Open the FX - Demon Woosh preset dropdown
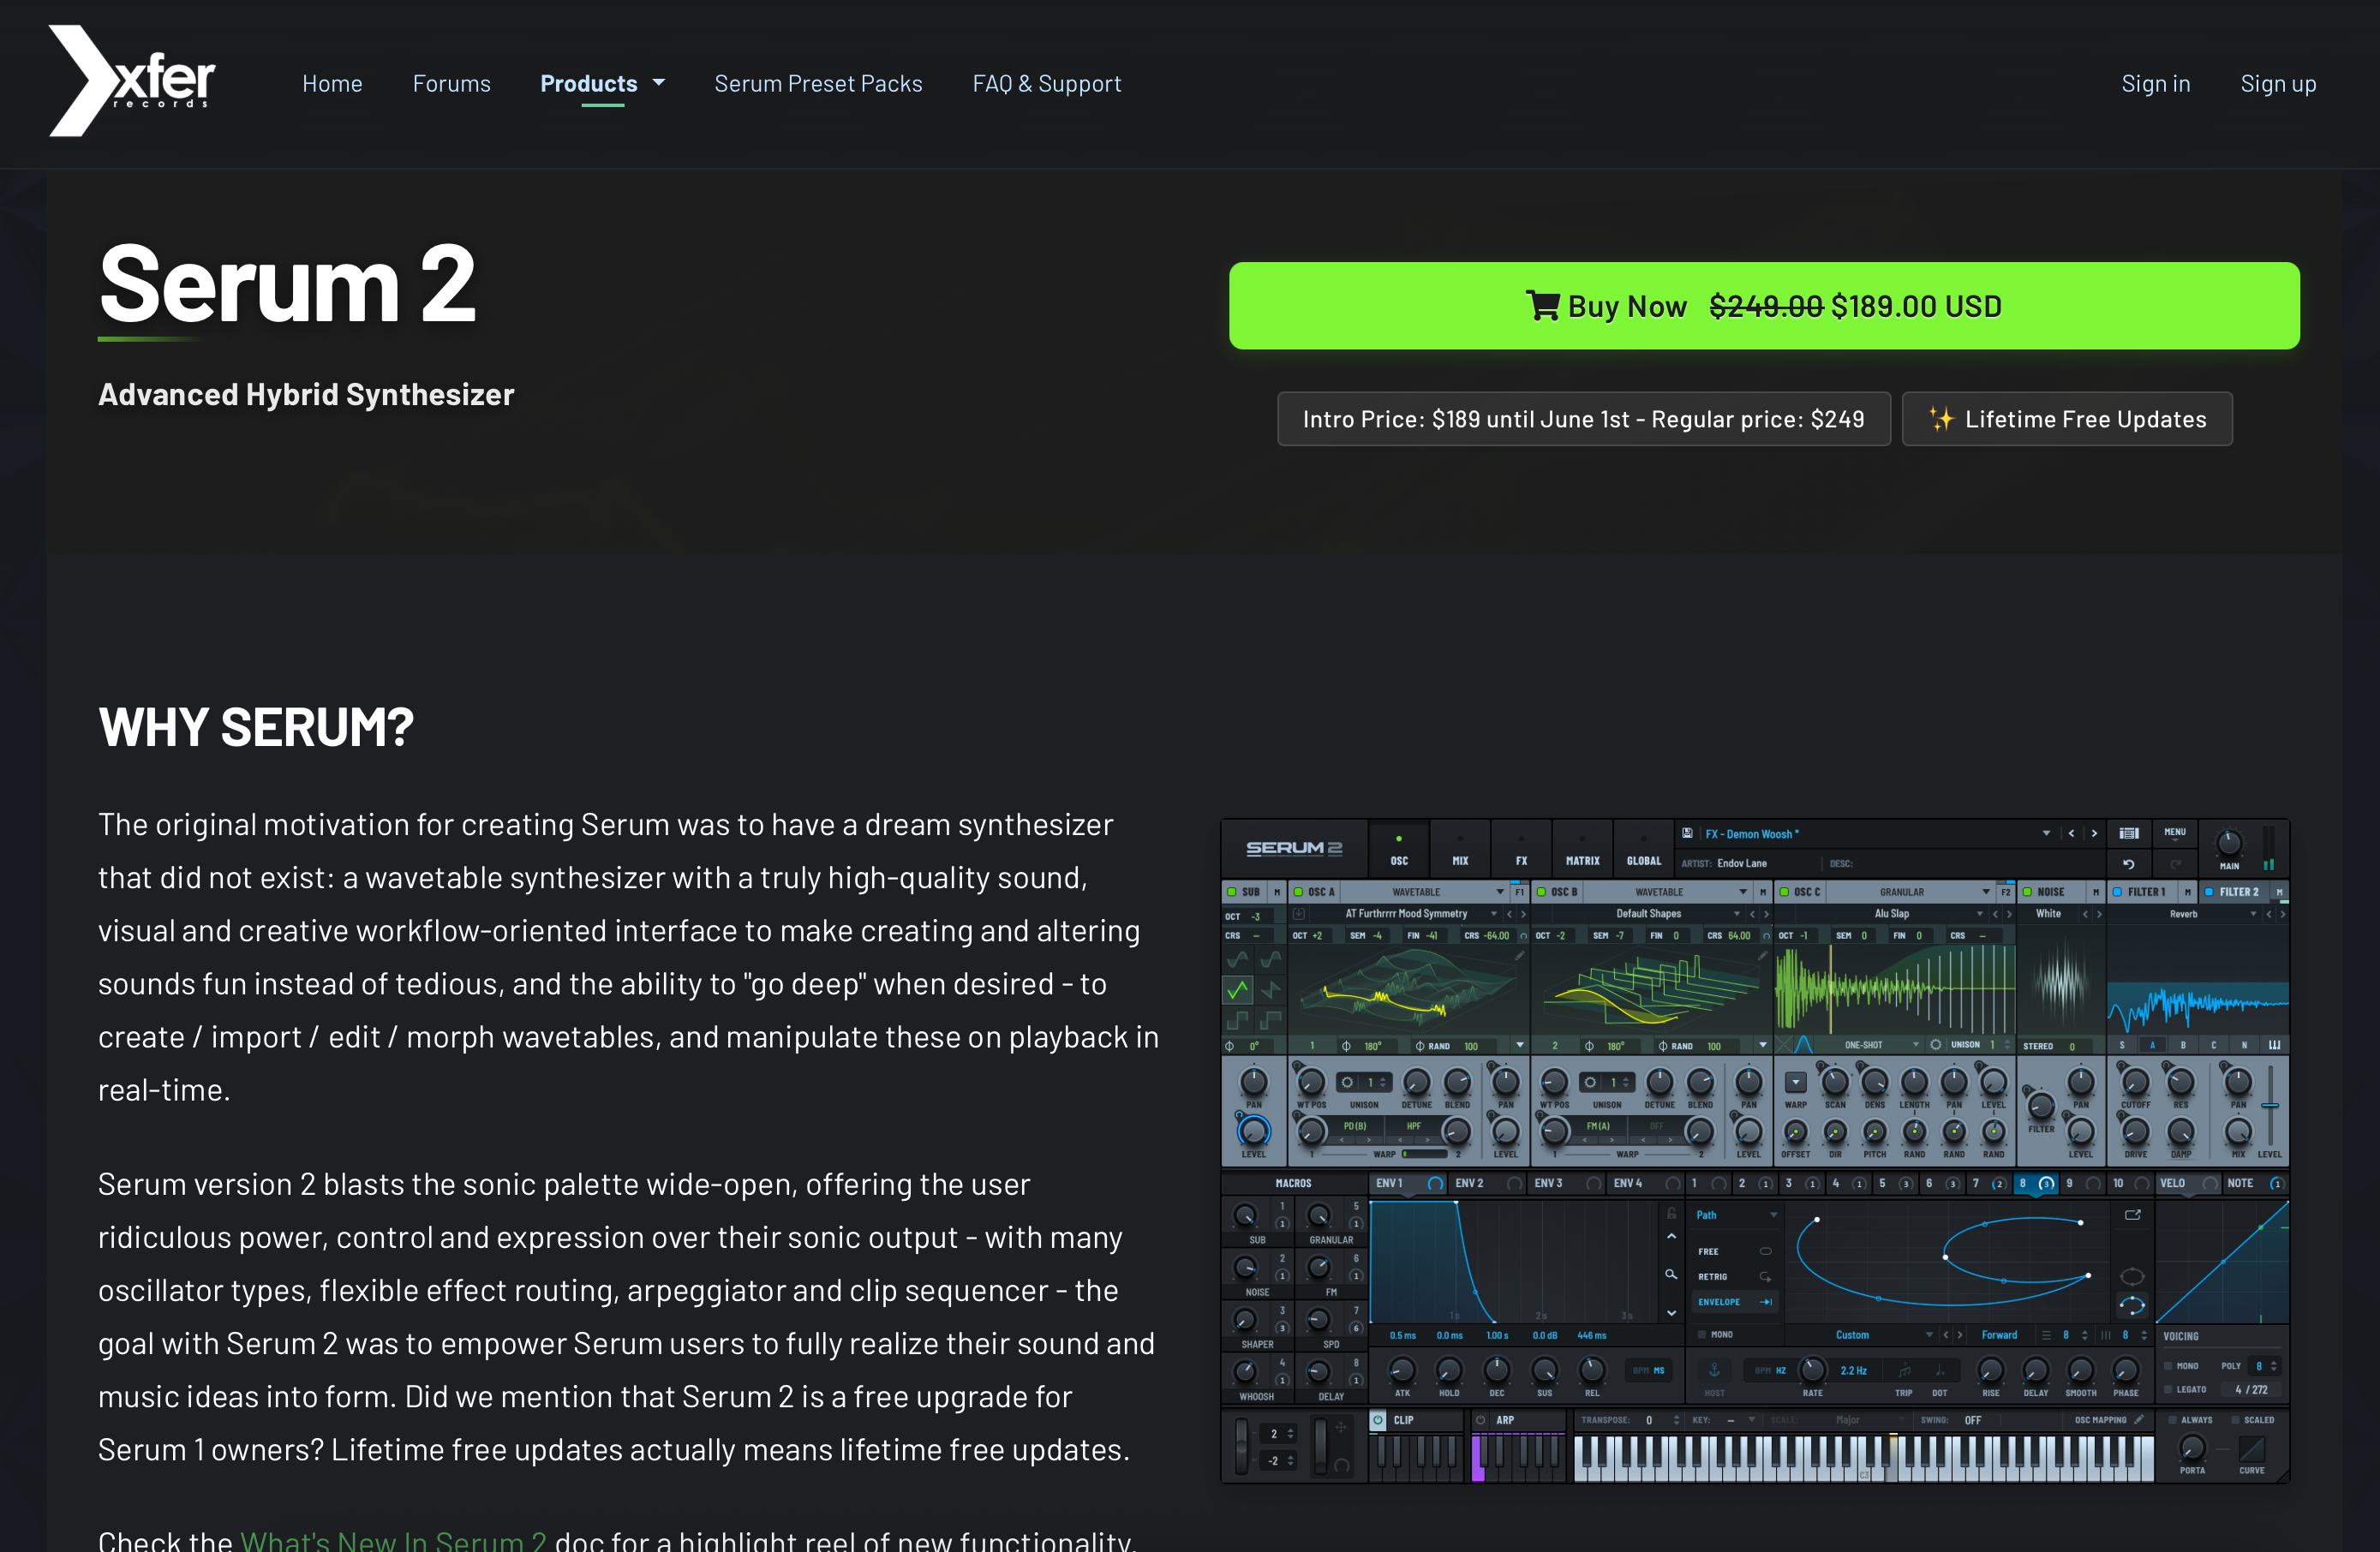Screen dimensions: 2380x1552 [x=2045, y=833]
